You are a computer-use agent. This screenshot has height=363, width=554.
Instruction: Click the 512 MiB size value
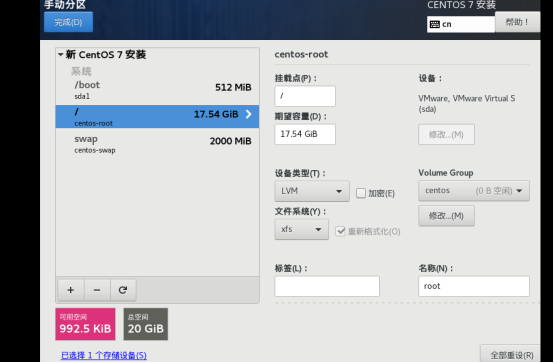point(233,87)
